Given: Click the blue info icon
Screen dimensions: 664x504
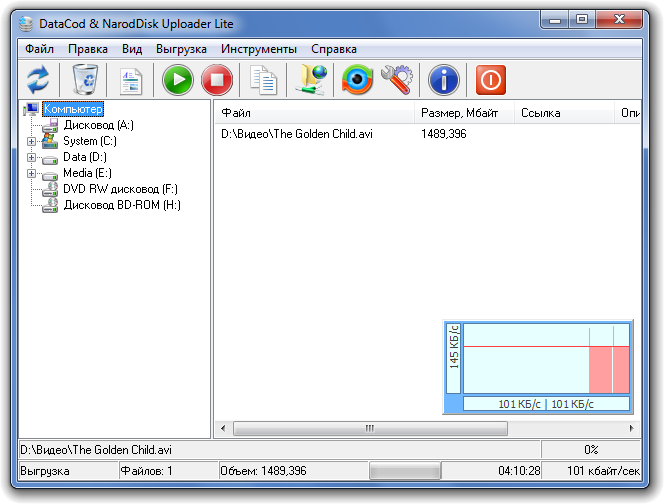Looking at the screenshot, I should 443,79.
